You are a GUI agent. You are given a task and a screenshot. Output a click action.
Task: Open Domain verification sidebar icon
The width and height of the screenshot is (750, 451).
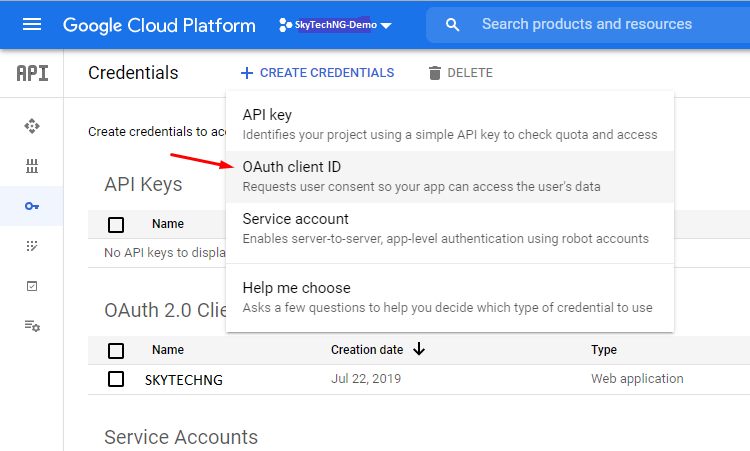pos(32,286)
